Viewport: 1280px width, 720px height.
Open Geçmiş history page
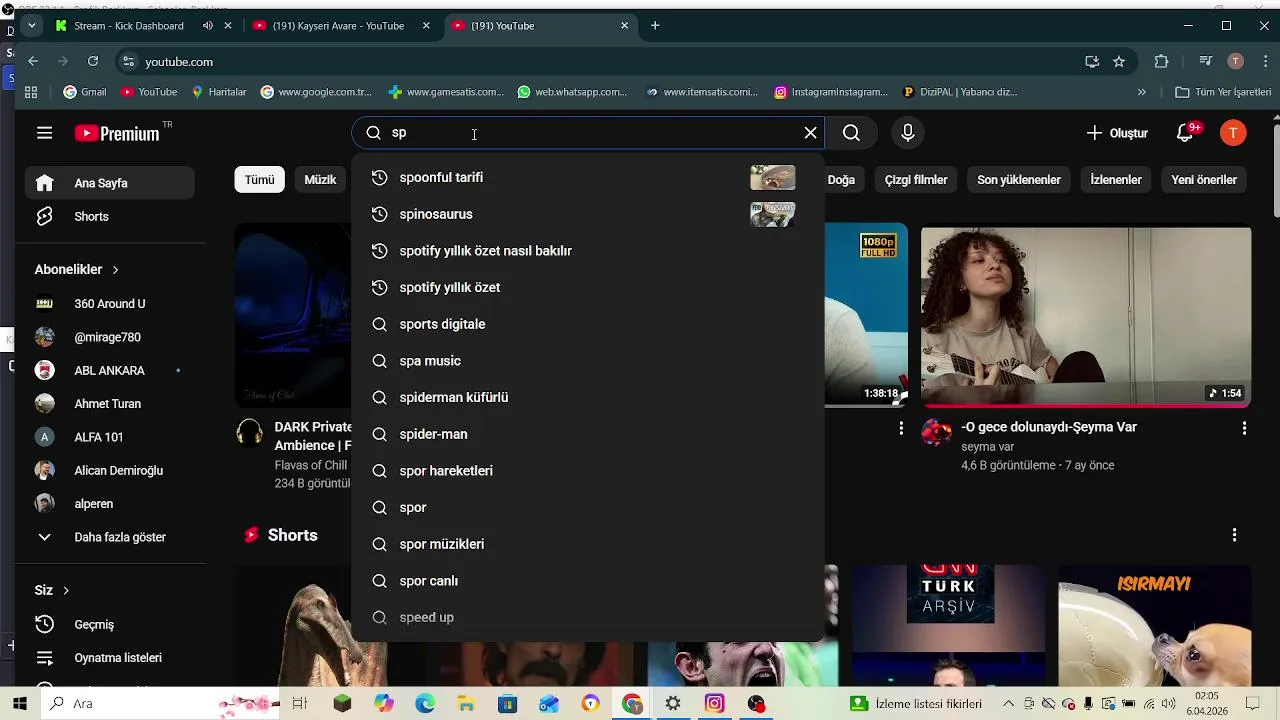[x=110, y=625]
